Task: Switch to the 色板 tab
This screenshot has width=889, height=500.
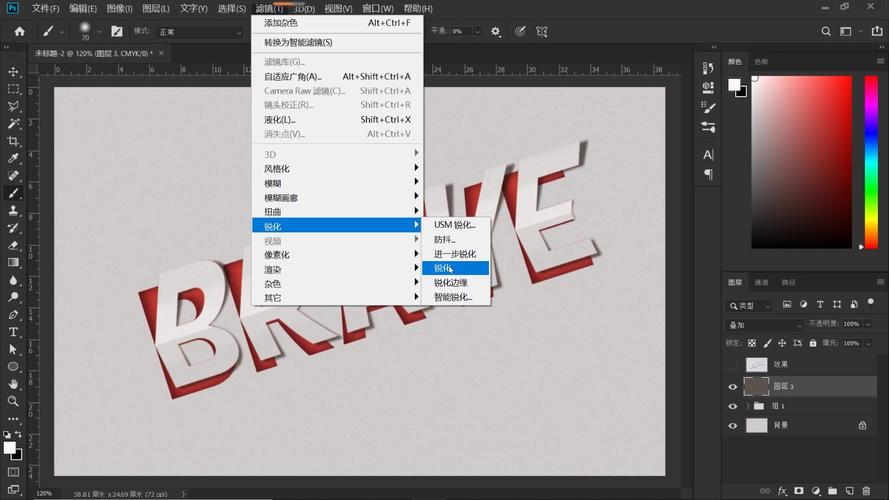Action: tap(761, 62)
